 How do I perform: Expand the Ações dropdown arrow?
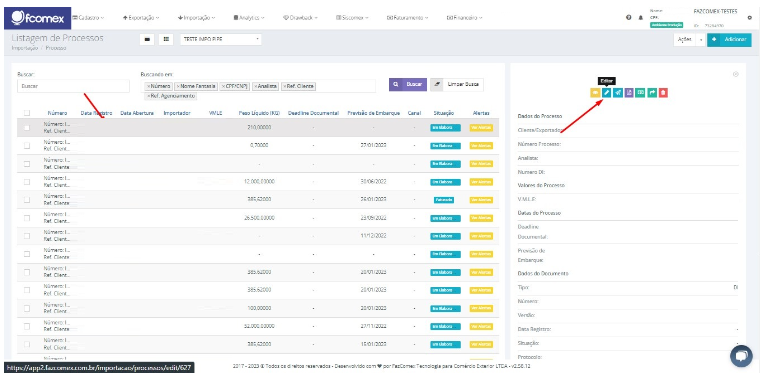click(701, 40)
